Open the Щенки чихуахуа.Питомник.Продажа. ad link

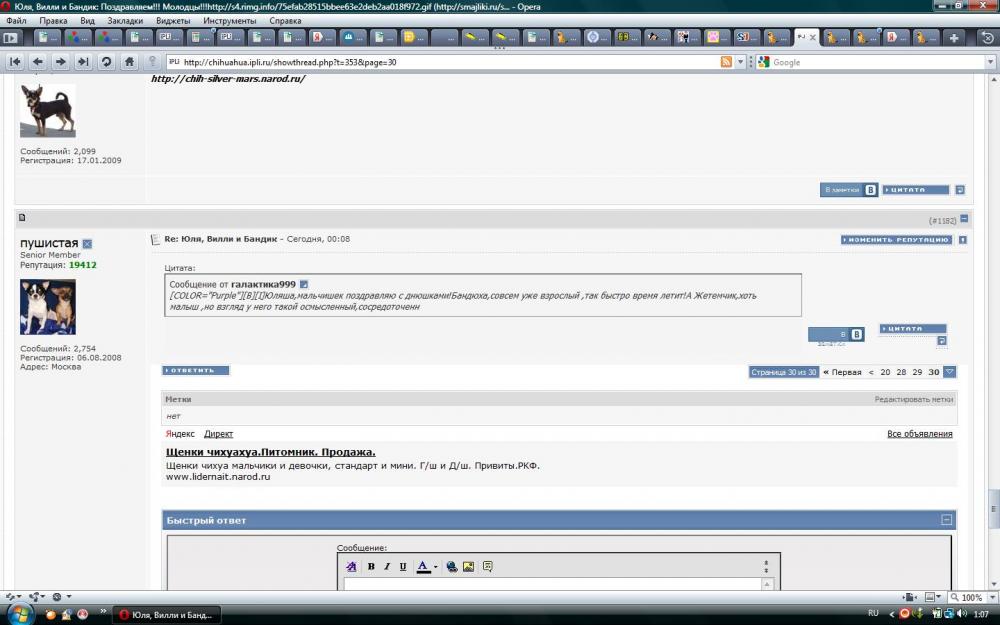click(x=270, y=452)
